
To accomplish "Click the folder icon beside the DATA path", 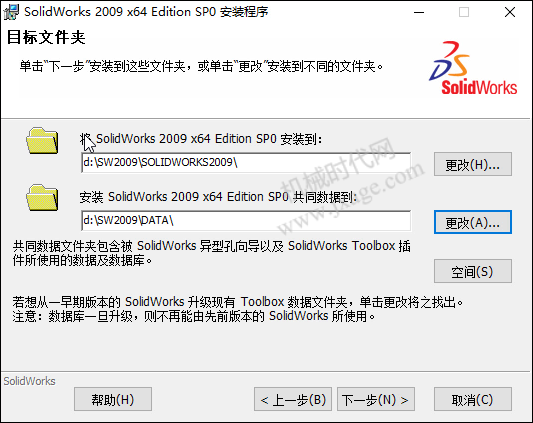I will tap(42, 198).
